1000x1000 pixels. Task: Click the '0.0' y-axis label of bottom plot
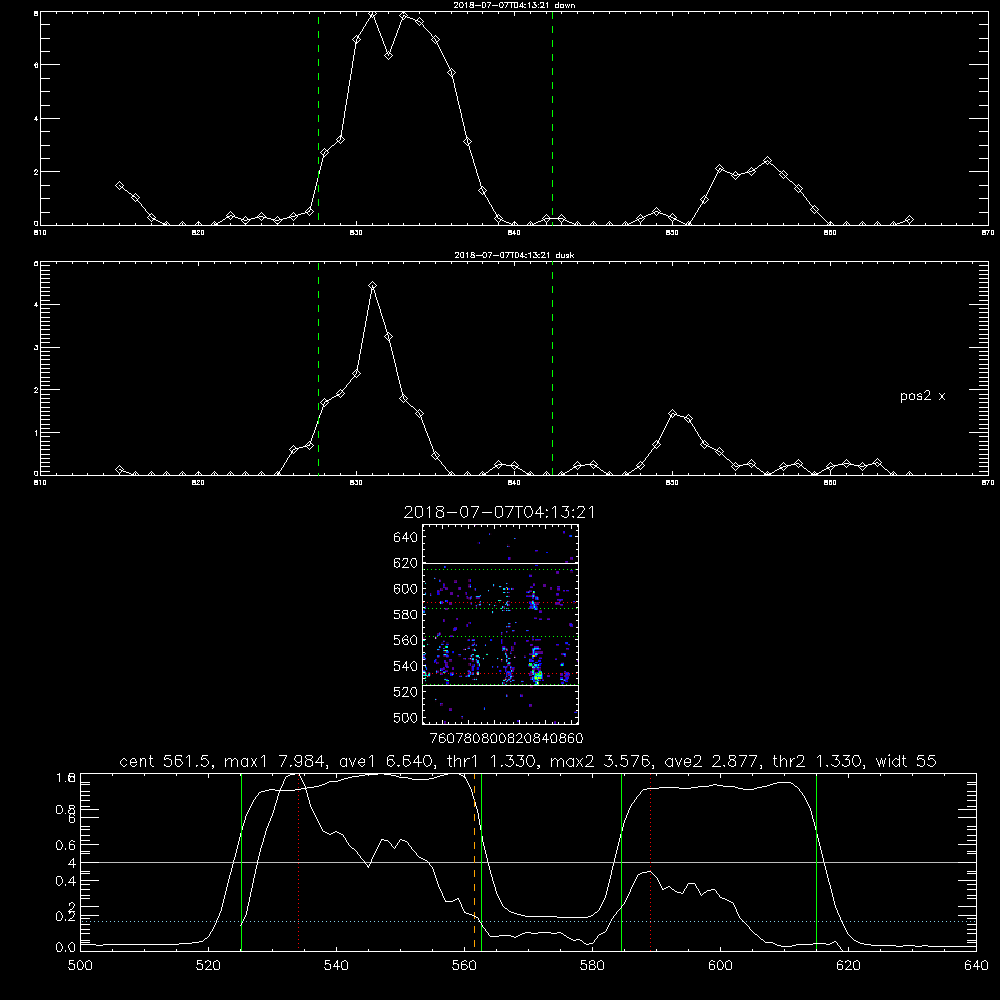tap(65, 947)
